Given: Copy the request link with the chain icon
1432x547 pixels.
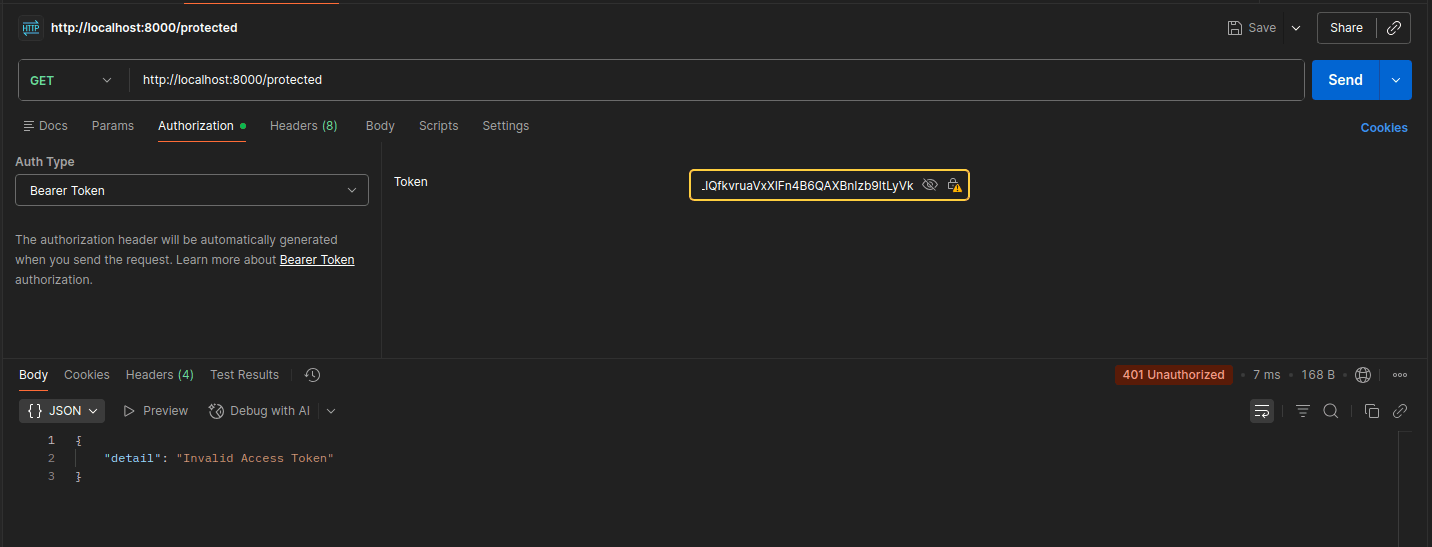Looking at the screenshot, I should coord(1394,28).
